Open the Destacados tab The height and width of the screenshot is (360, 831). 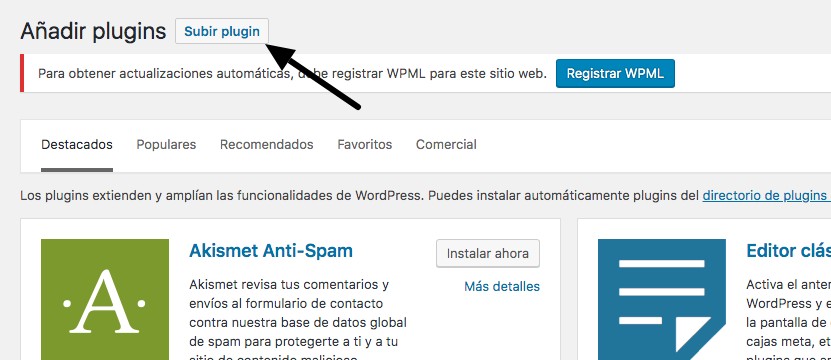77,144
